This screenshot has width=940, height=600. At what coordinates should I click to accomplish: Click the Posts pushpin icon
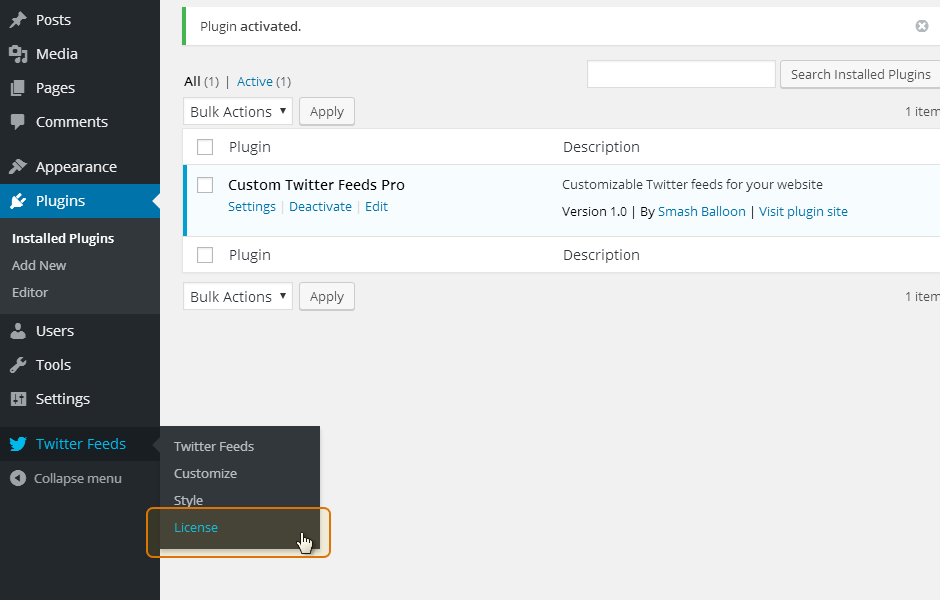pos(18,20)
